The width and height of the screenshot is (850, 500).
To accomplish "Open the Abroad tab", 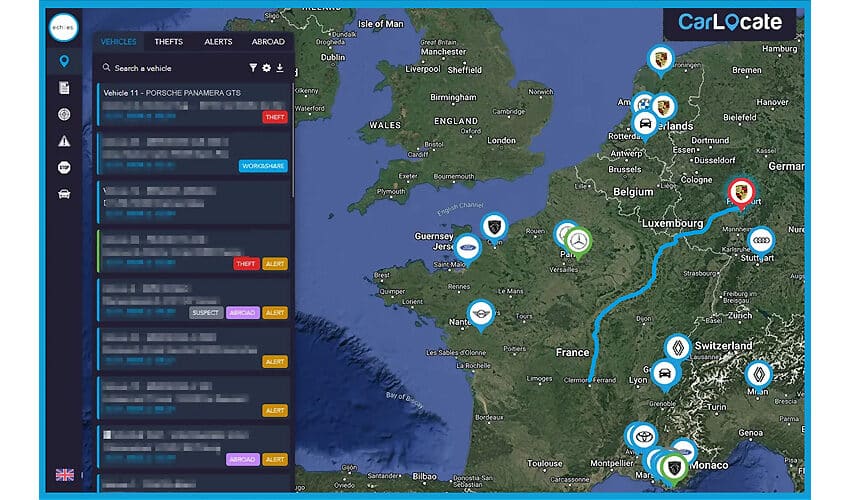I will pyautogui.click(x=268, y=42).
